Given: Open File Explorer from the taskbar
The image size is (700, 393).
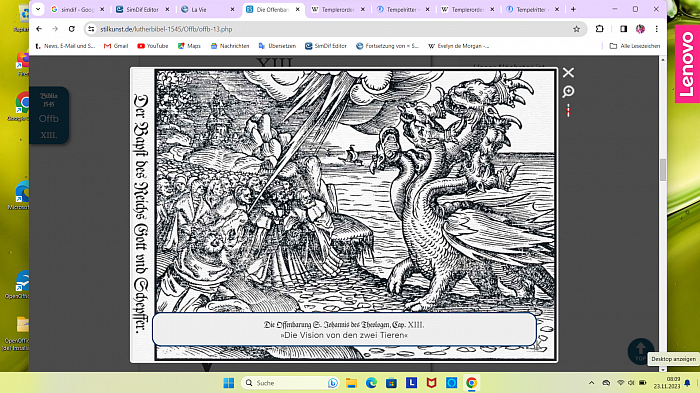Looking at the screenshot, I should coord(351,383).
